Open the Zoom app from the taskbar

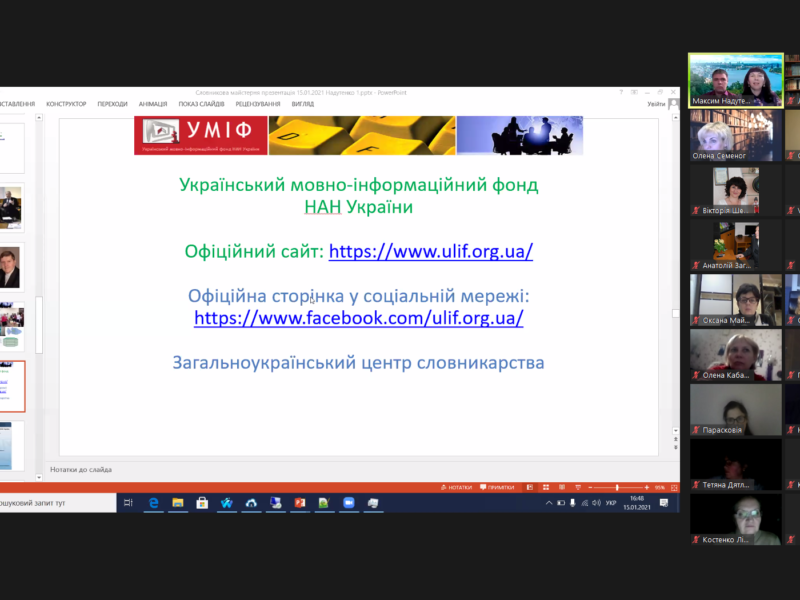(x=349, y=503)
